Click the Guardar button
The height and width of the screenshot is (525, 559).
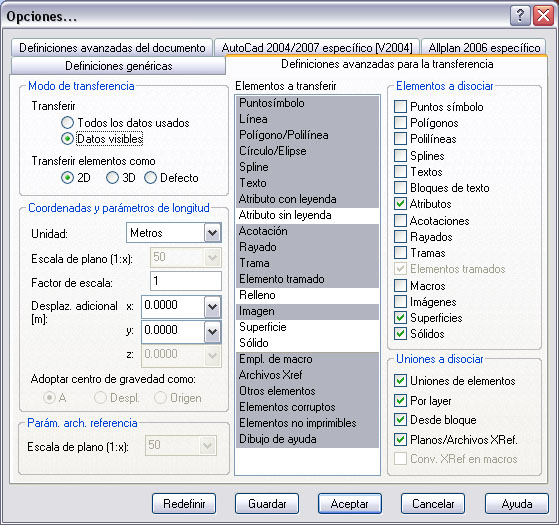tap(267, 504)
